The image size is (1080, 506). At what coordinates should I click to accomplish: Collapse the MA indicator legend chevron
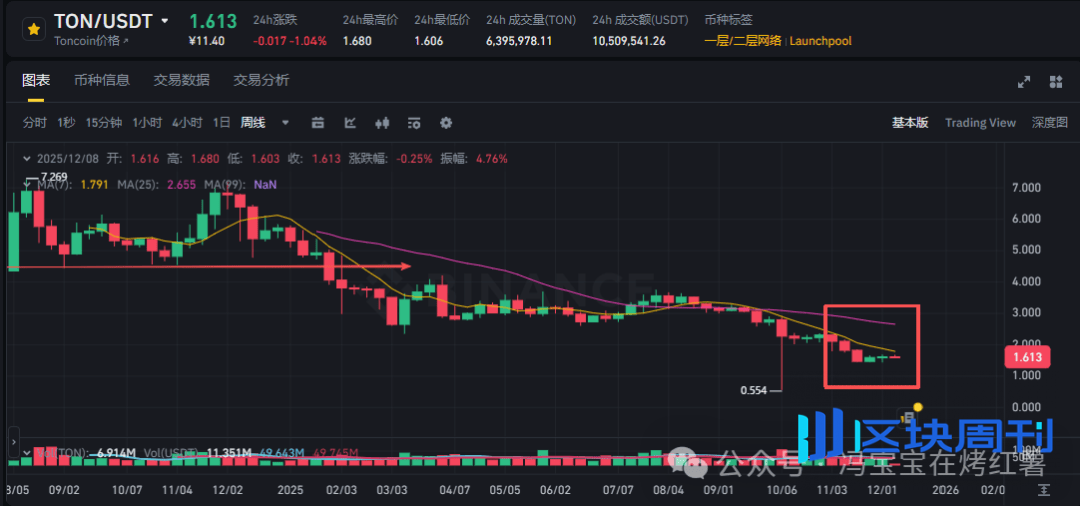click(27, 185)
